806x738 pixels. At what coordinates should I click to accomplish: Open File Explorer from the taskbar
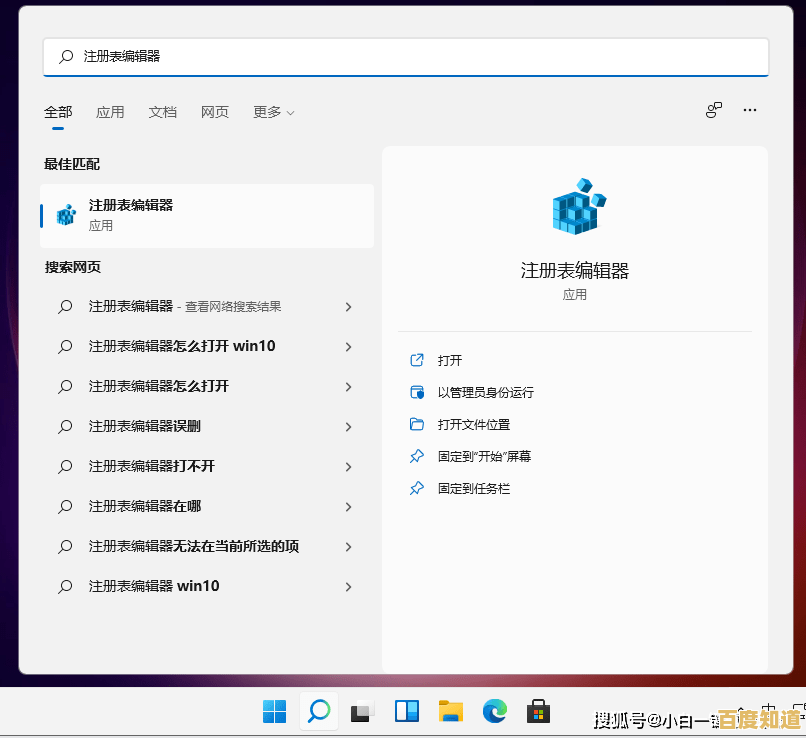[x=450, y=712]
